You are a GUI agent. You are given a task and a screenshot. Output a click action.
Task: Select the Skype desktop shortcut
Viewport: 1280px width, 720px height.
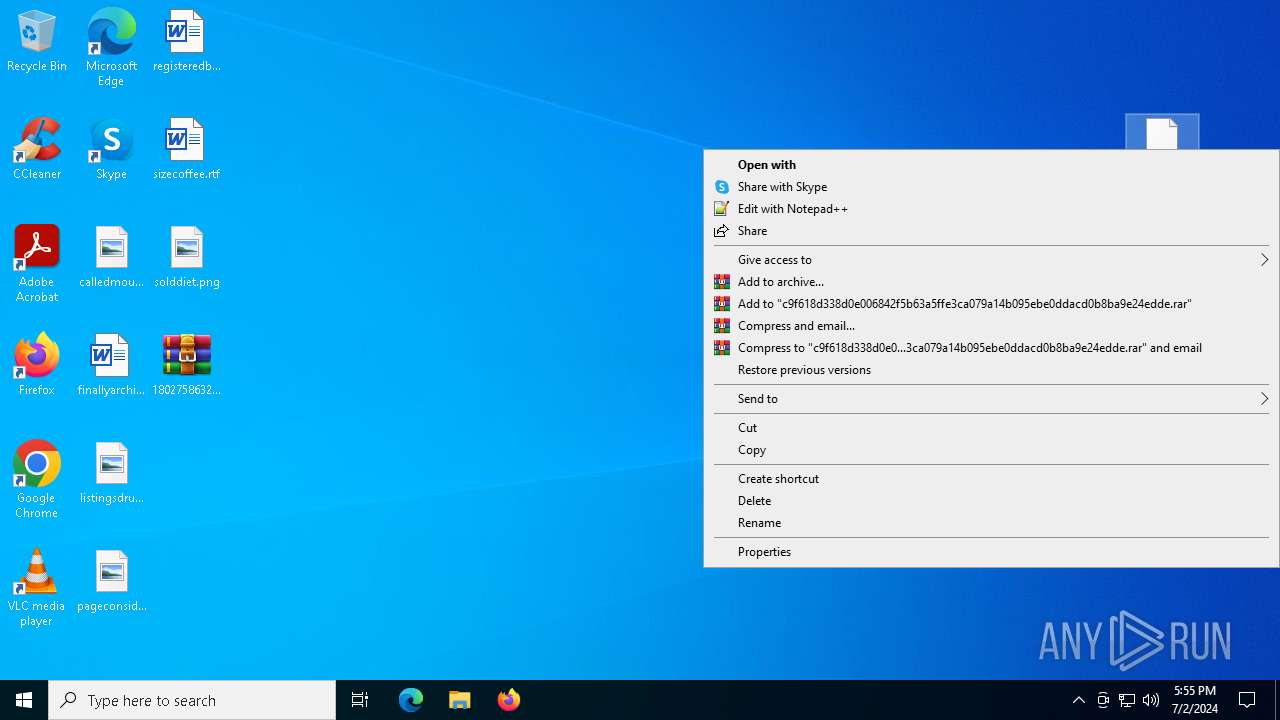(111, 149)
